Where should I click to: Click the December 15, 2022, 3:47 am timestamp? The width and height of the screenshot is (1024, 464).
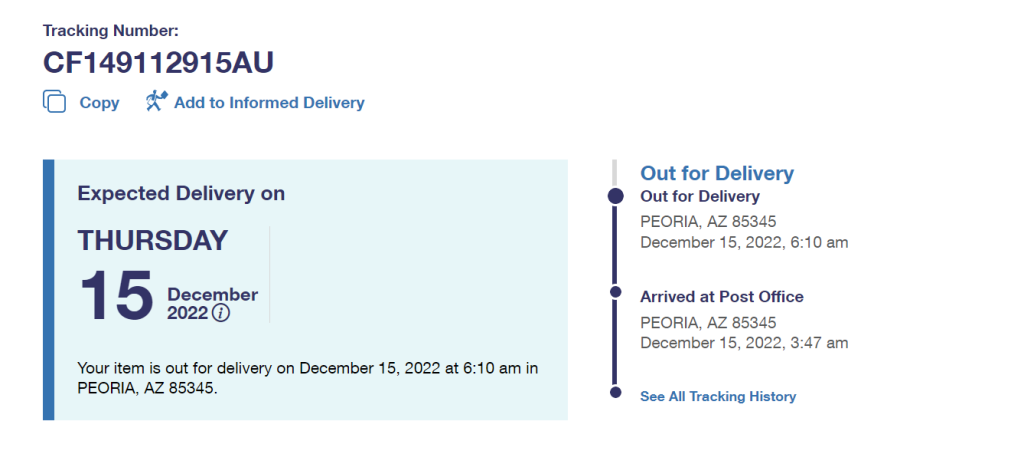[x=744, y=343]
